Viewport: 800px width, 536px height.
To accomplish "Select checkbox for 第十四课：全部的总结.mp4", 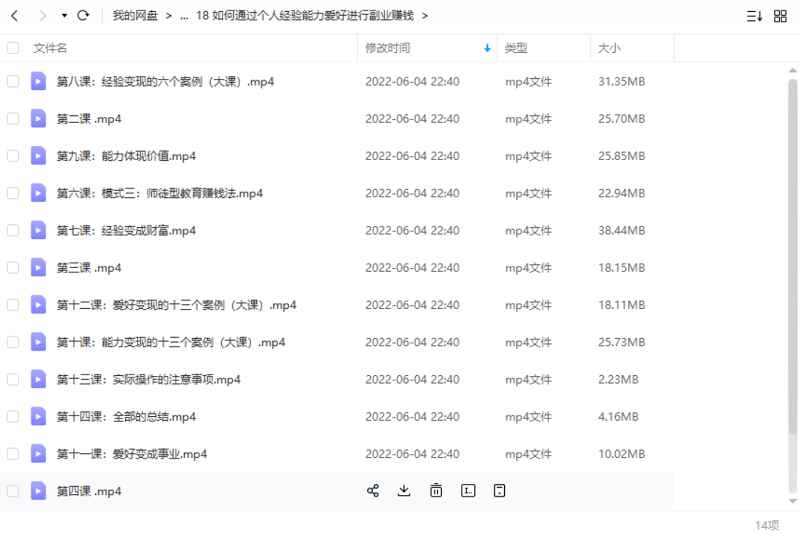I will click(x=13, y=416).
